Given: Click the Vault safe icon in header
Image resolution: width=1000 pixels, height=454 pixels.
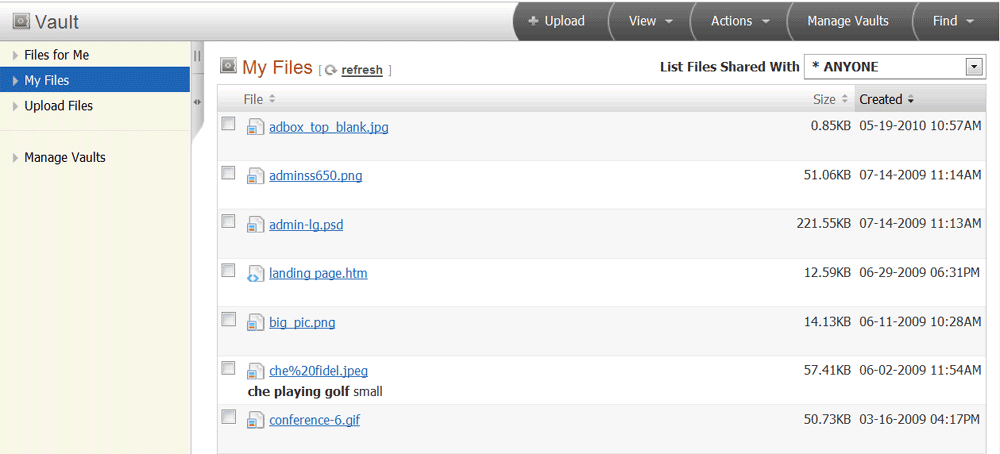Looking at the screenshot, I should tap(21, 22).
